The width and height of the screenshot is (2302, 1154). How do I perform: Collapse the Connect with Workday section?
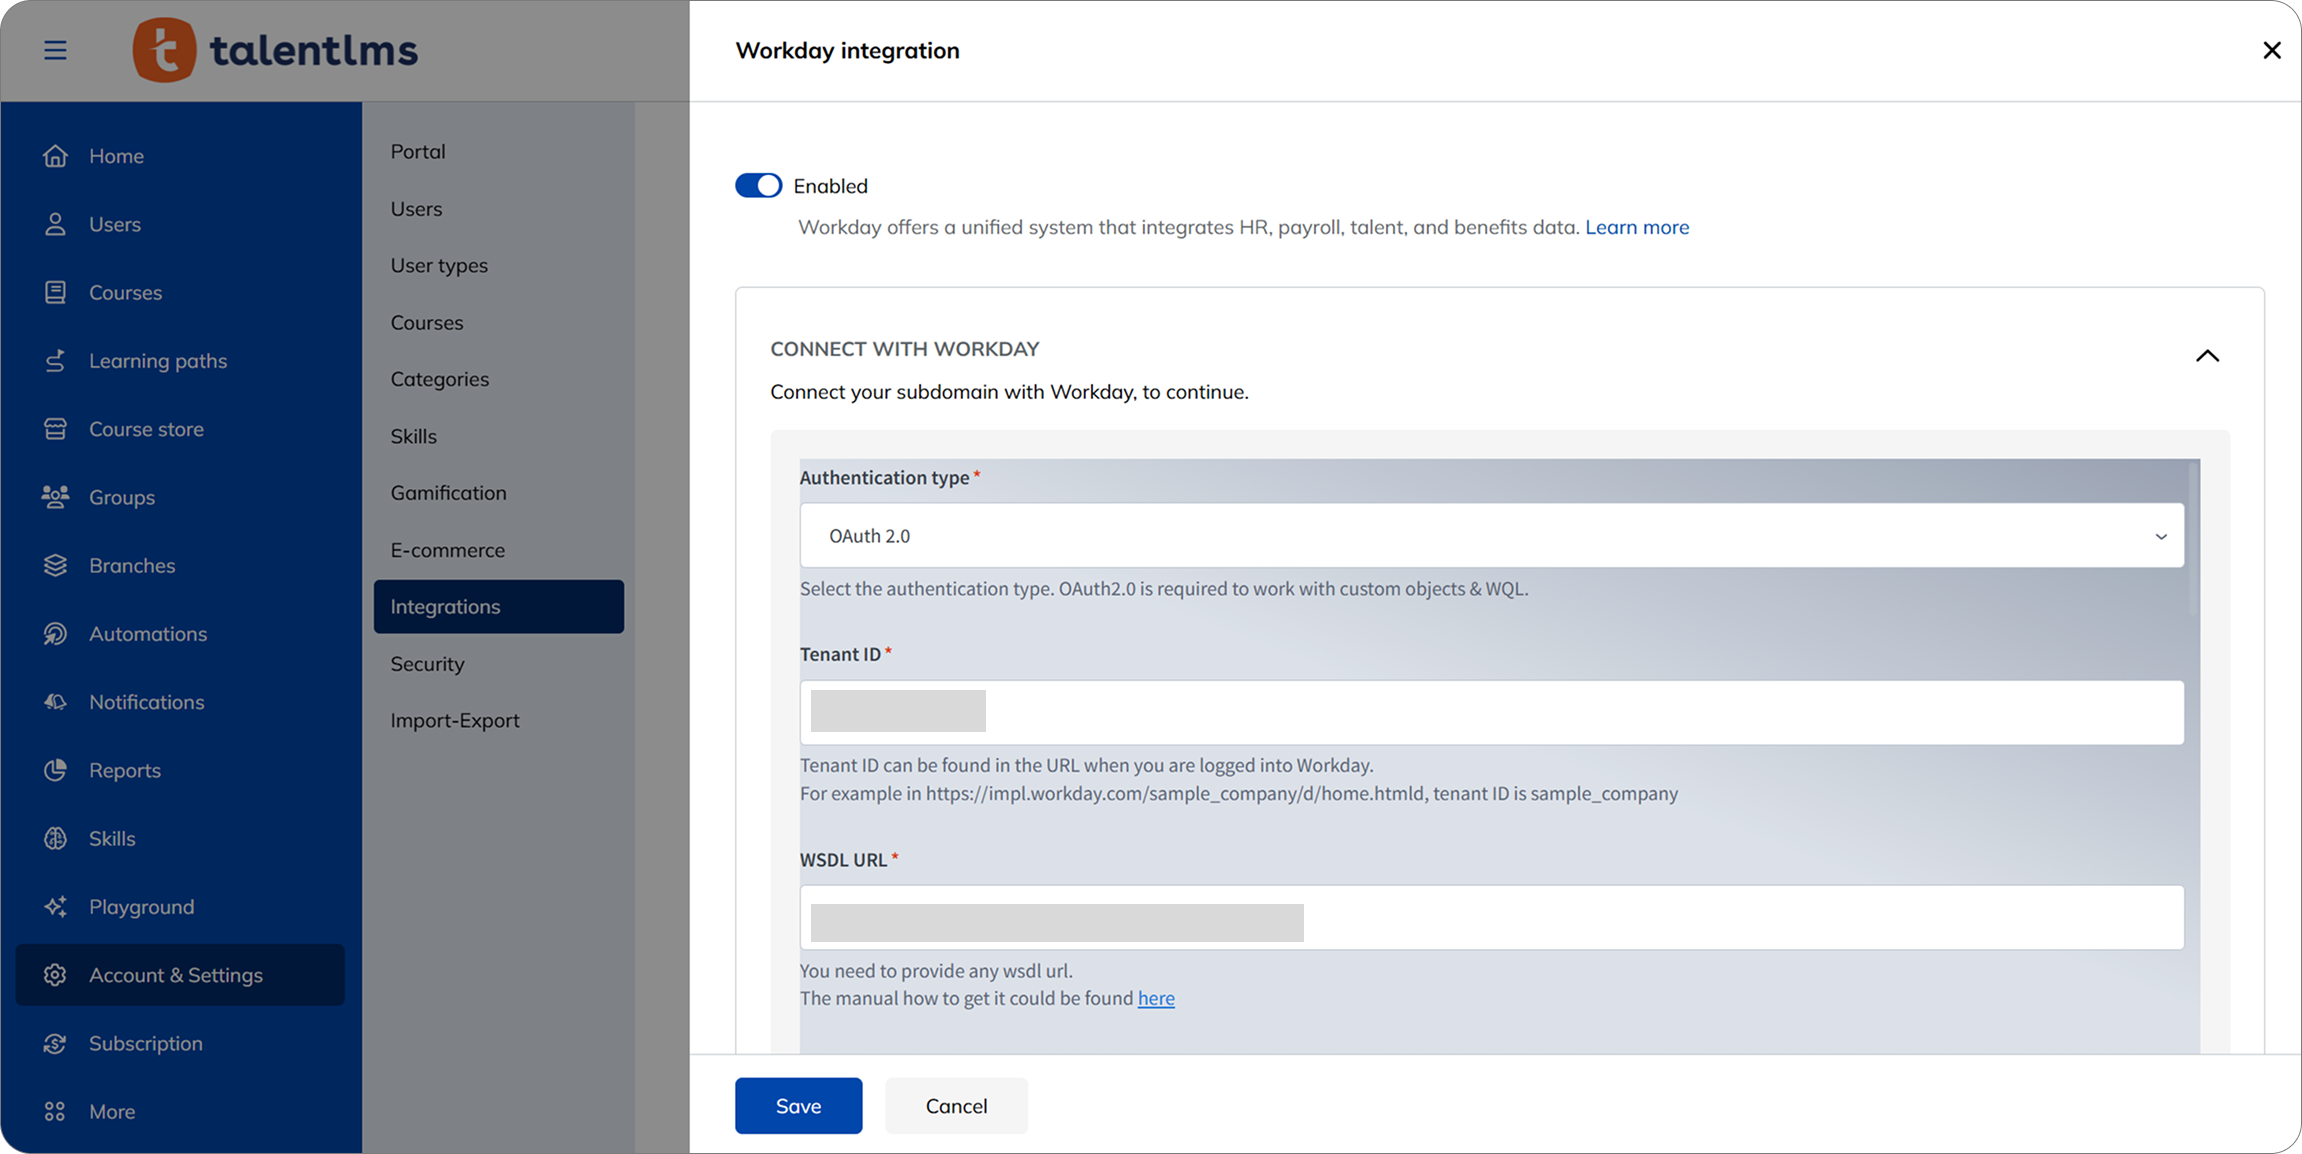pos(2207,356)
